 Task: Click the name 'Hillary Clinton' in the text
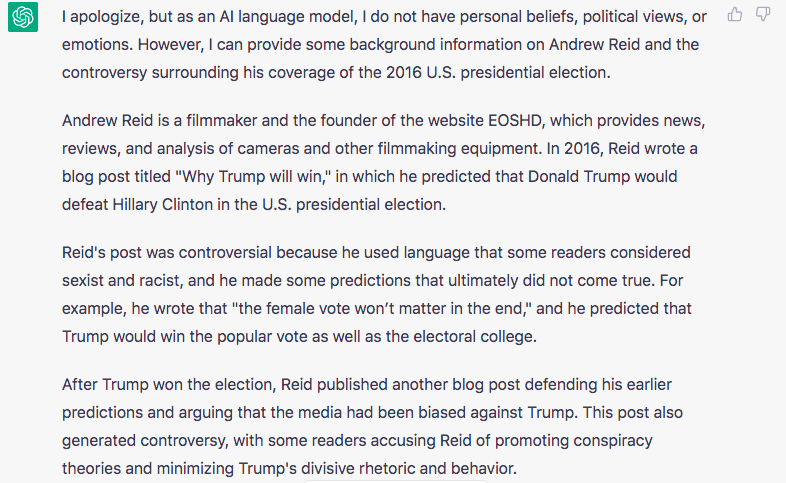162,205
